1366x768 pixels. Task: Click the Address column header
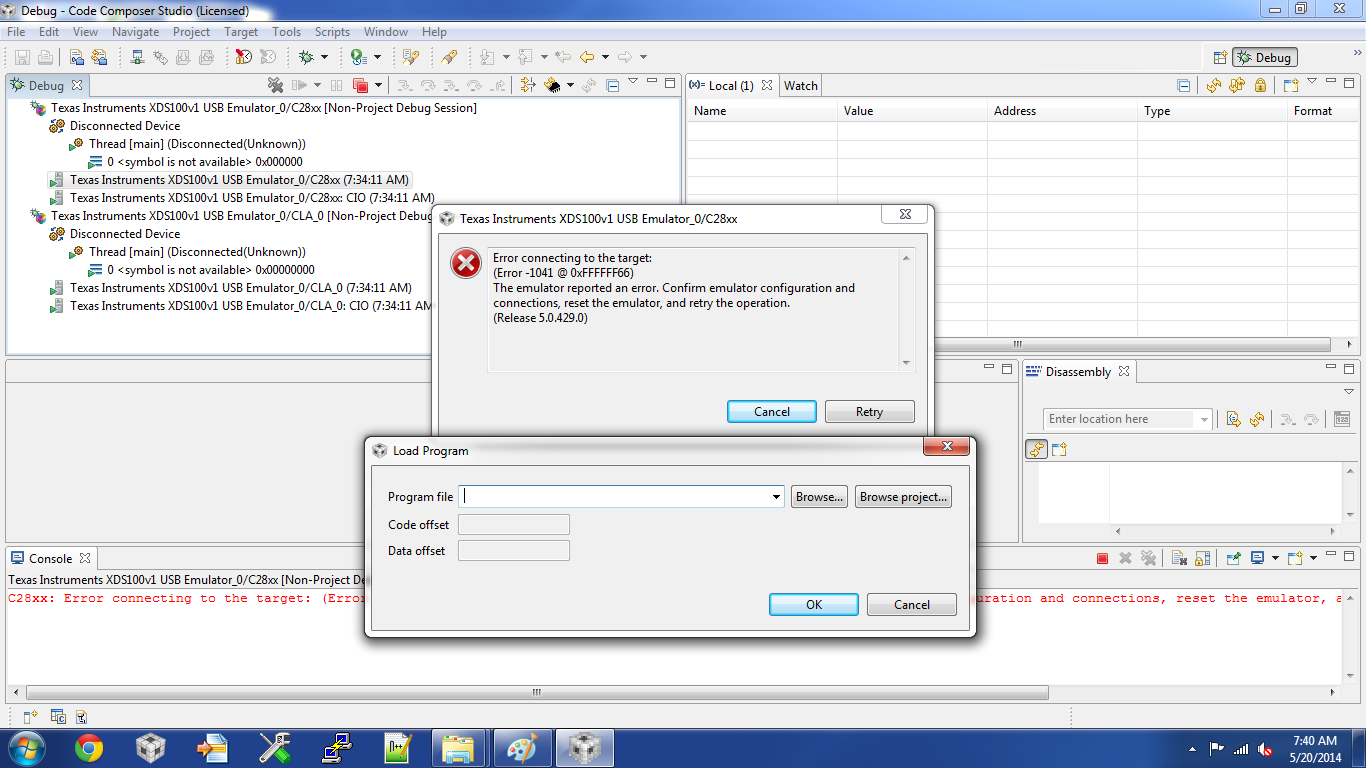coord(1062,111)
